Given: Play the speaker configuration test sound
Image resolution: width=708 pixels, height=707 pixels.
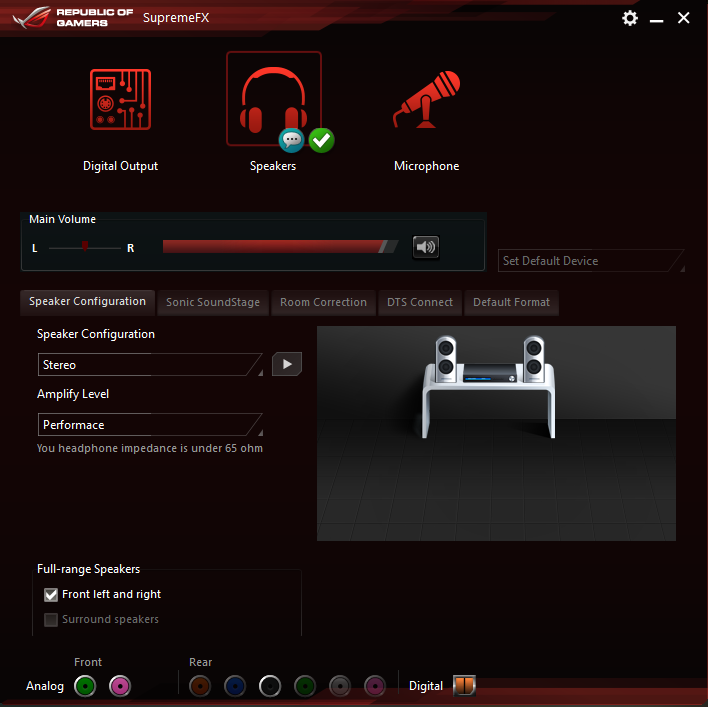Looking at the screenshot, I should click(x=287, y=364).
